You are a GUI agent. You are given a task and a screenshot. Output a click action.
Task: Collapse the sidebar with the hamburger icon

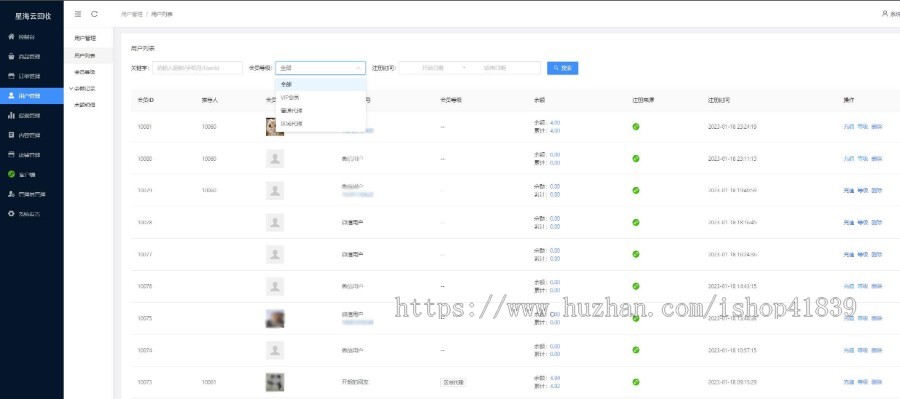click(x=78, y=14)
